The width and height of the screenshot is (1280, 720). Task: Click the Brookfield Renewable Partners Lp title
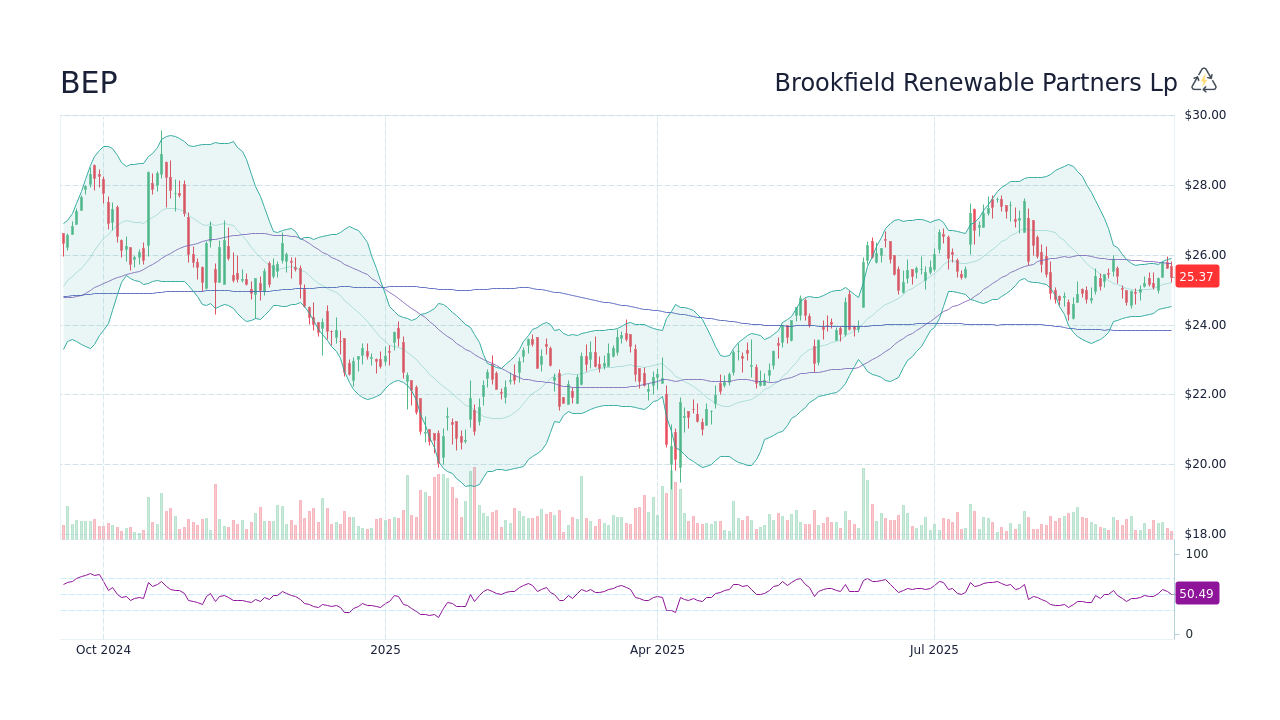976,83
